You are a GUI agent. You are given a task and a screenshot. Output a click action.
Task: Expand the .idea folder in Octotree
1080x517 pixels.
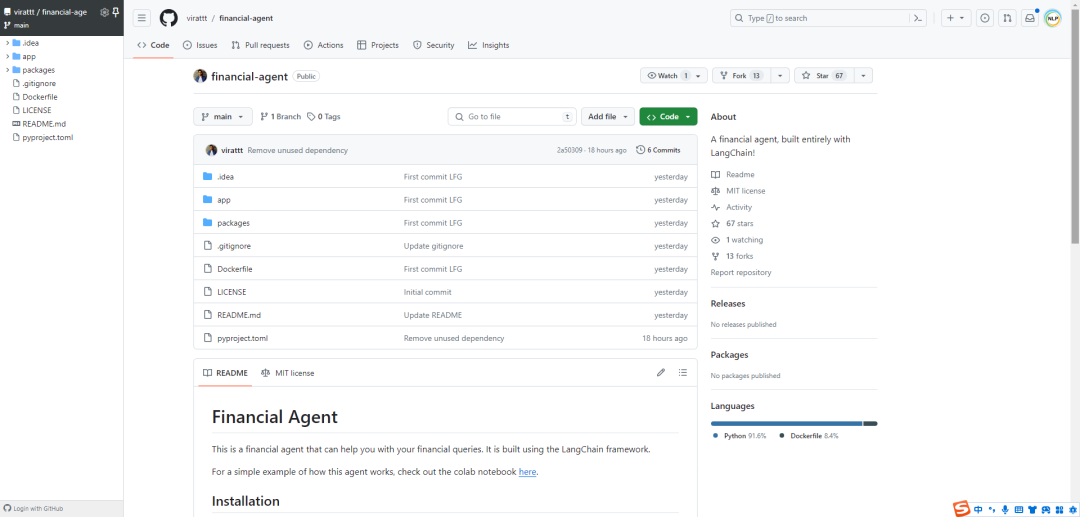[7, 43]
